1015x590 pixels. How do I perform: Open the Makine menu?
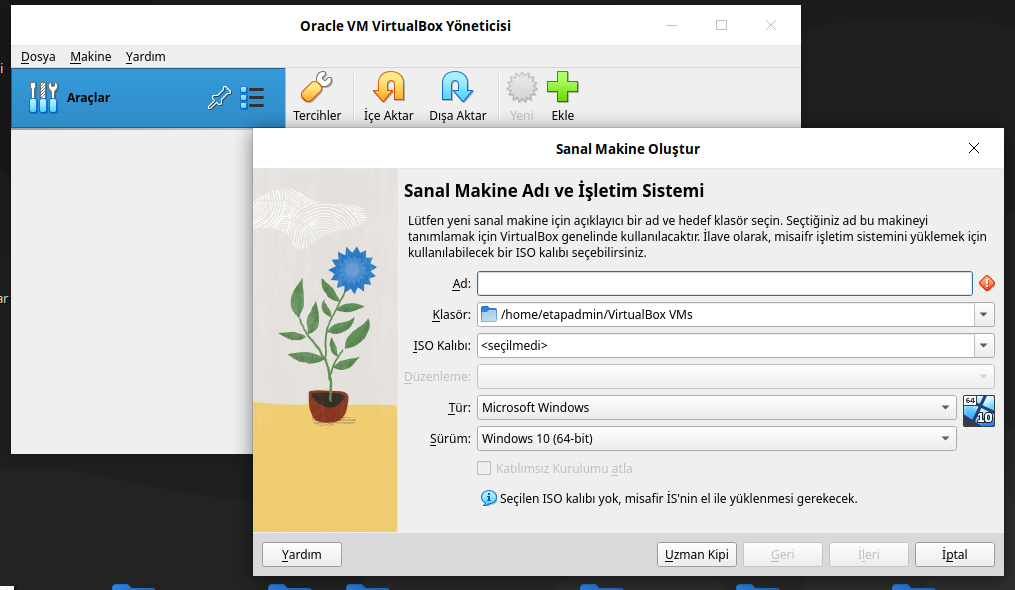(91, 57)
